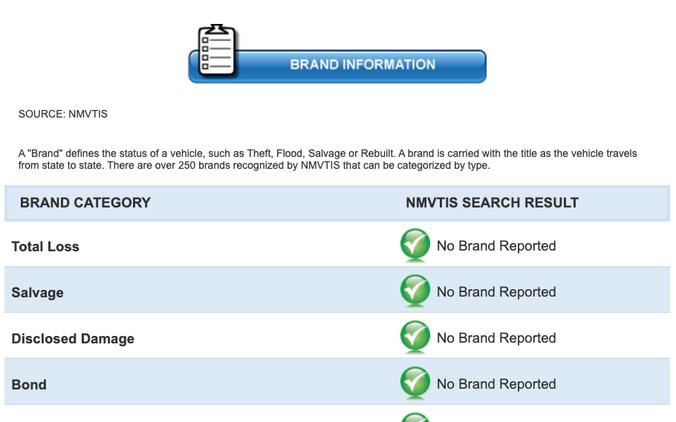Select the Disclosed Damage category label
676x422 pixels.
(73, 339)
